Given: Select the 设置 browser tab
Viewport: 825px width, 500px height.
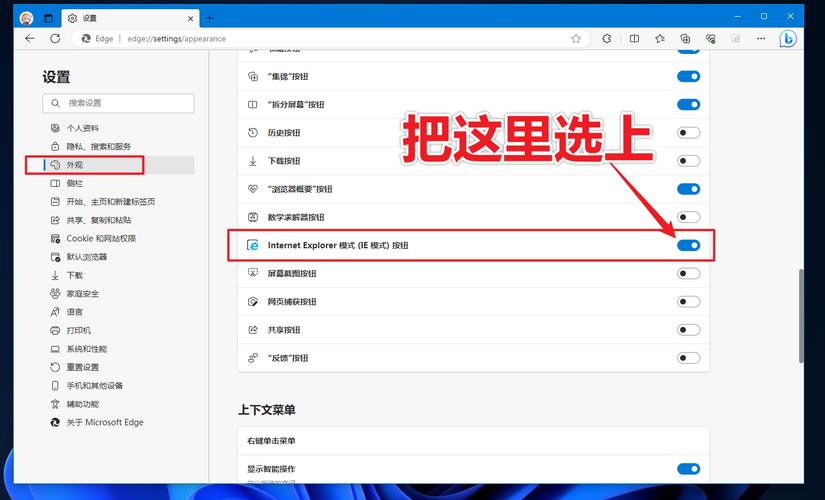Looking at the screenshot, I should point(130,18).
